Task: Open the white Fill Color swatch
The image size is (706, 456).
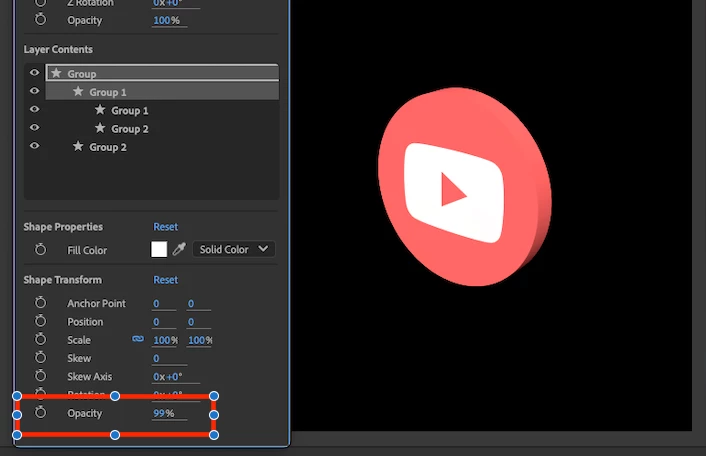Action: 159,249
